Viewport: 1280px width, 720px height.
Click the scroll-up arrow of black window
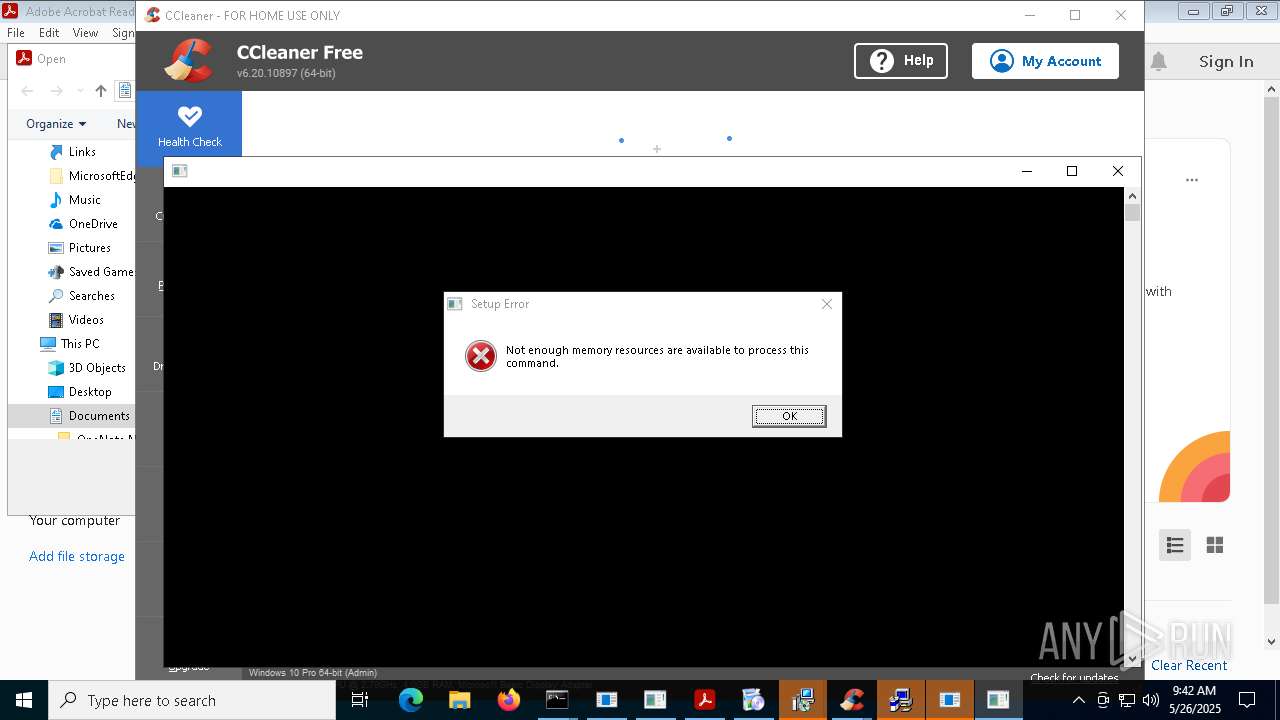[x=1132, y=195]
